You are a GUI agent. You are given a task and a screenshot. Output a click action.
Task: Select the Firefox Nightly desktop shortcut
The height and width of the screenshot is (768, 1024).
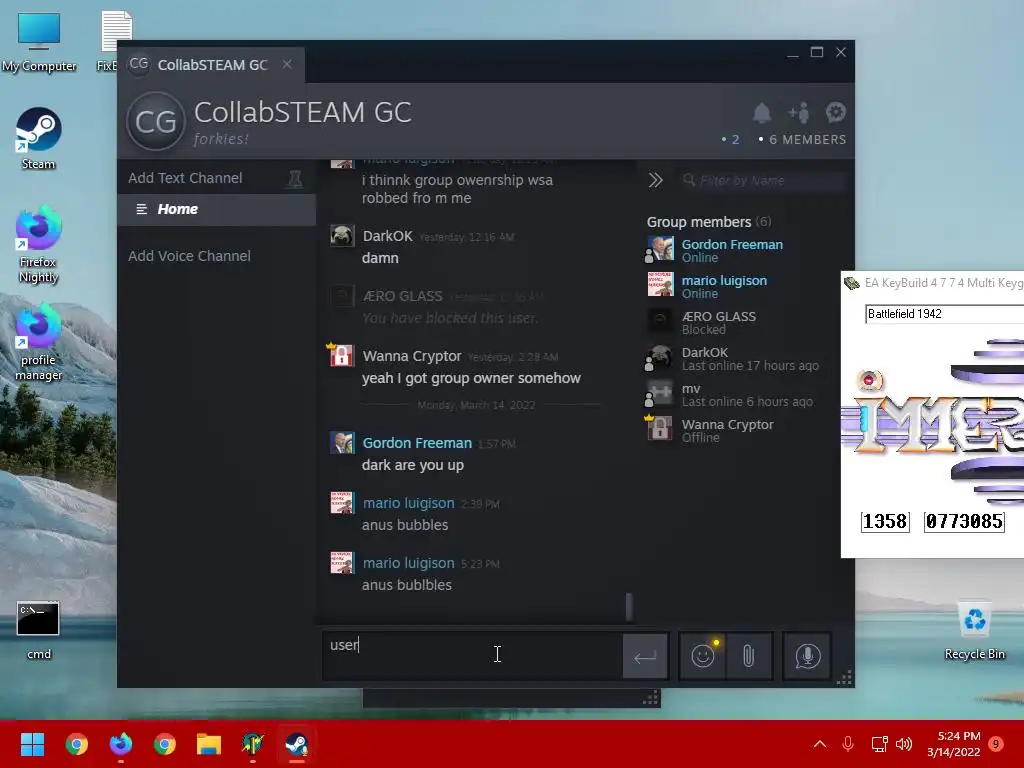pos(39,245)
